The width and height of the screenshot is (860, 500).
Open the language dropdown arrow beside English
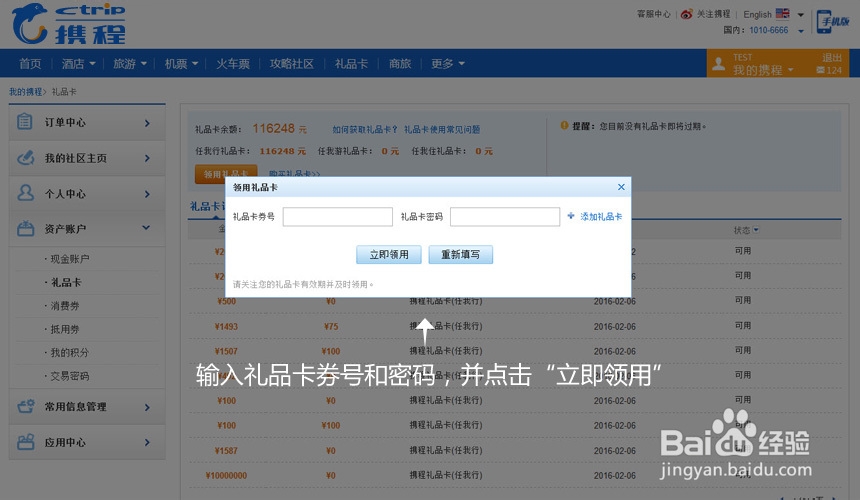click(x=801, y=15)
